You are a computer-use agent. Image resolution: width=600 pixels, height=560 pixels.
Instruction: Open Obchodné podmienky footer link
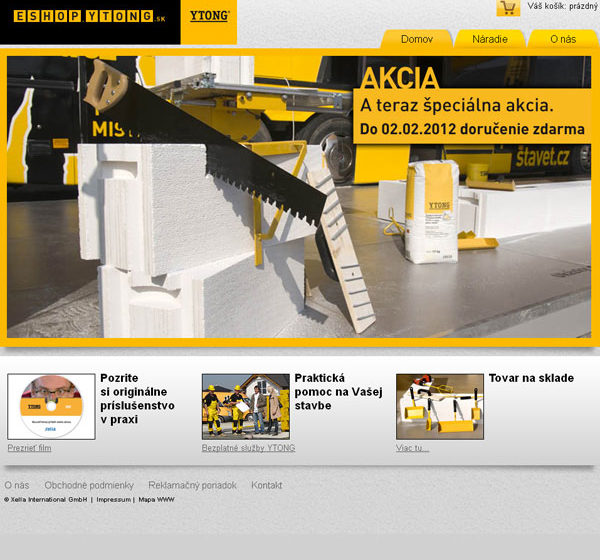coord(88,485)
